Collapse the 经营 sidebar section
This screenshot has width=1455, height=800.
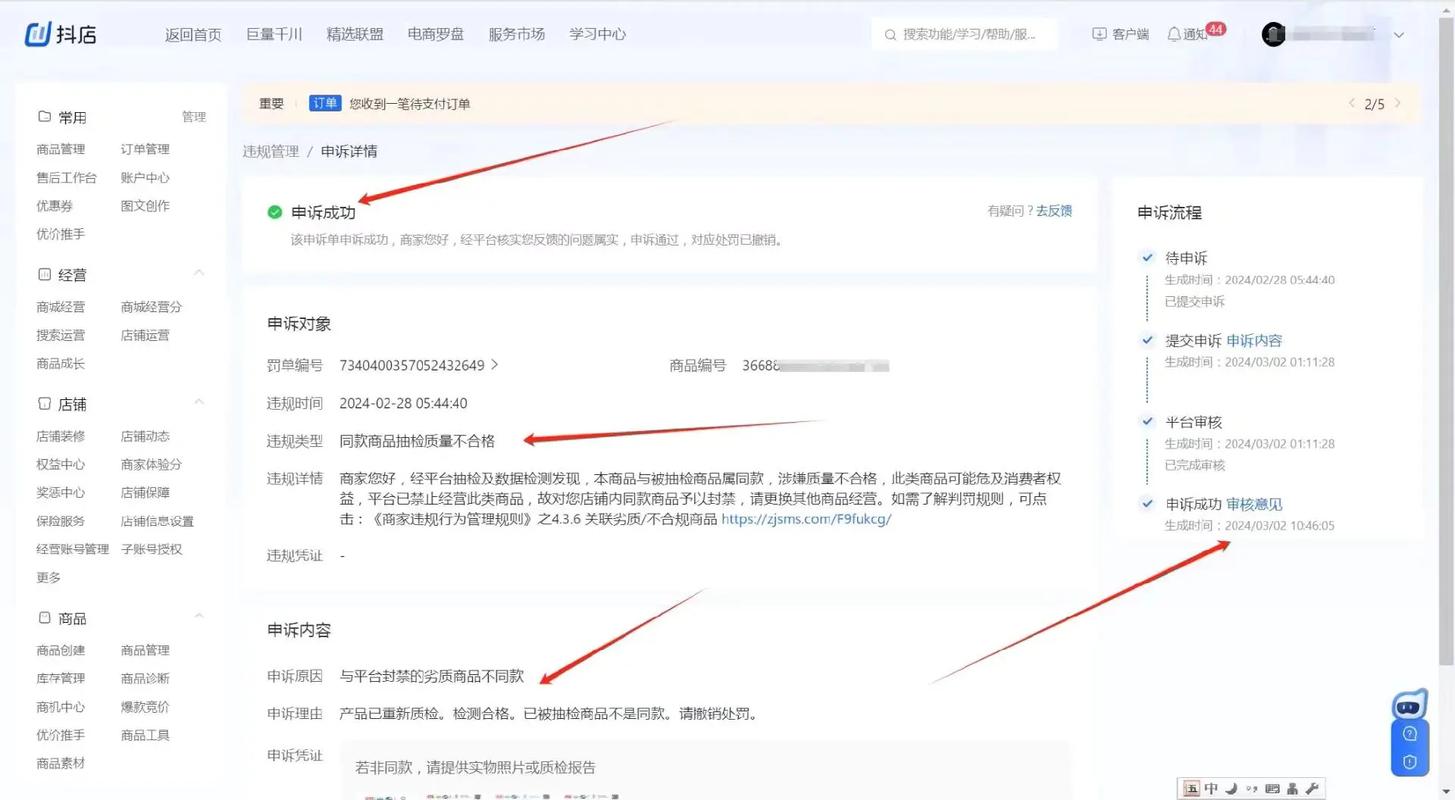199,273
